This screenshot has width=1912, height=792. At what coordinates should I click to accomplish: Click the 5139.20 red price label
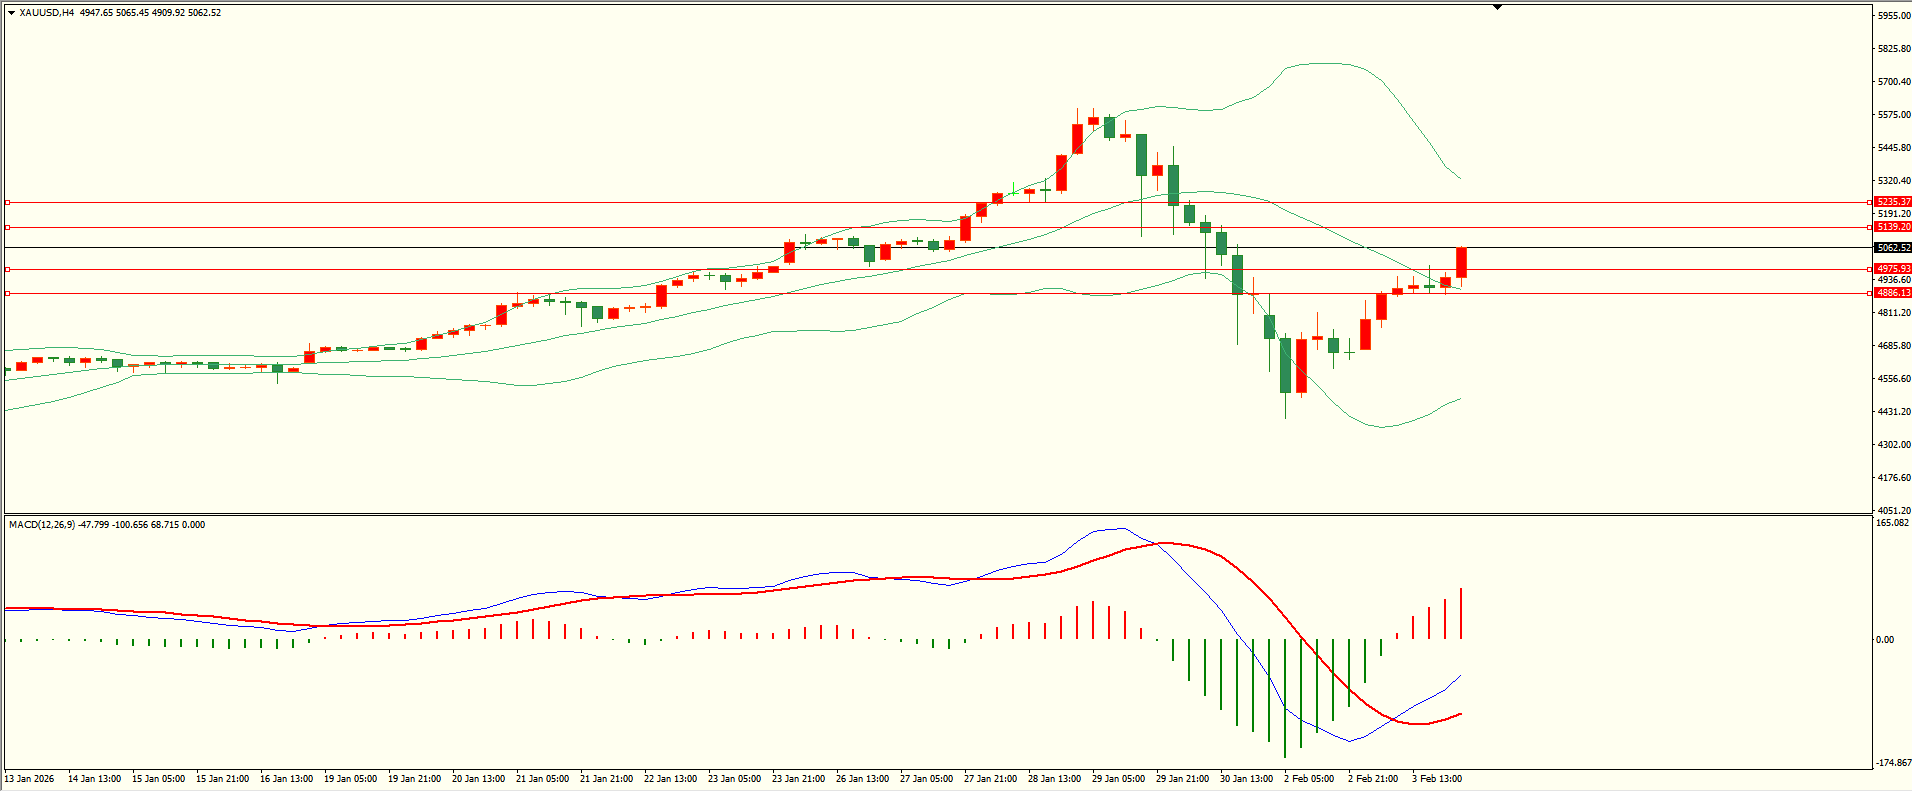pos(1893,227)
